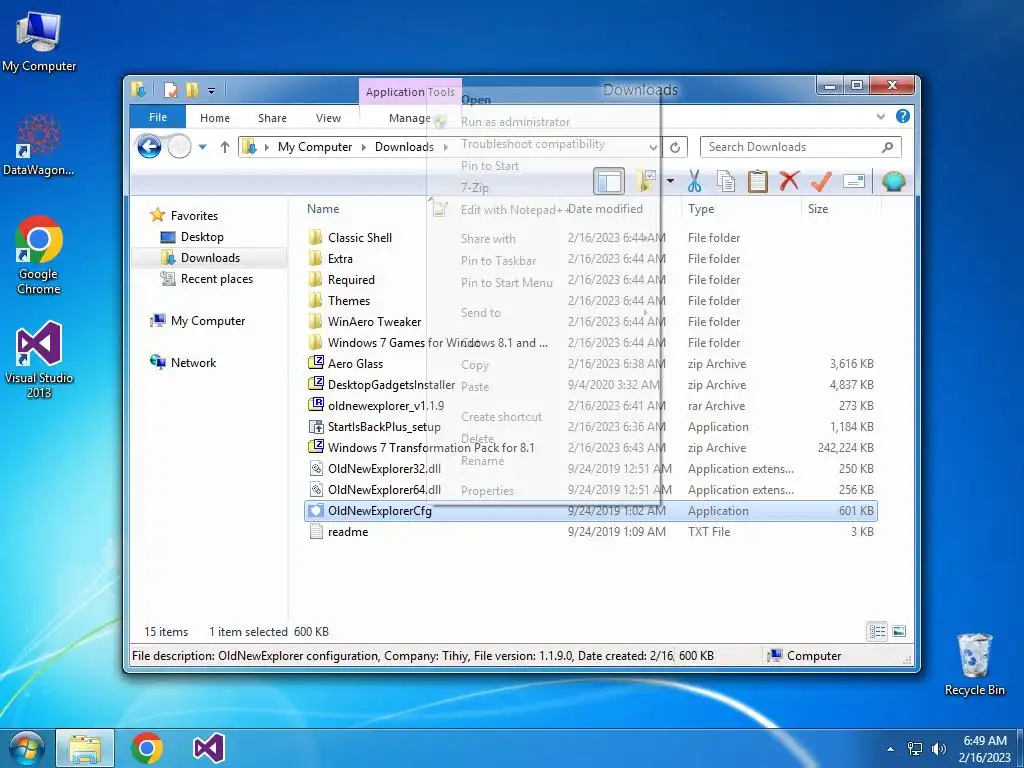Switch to the Home ribbon tab

pos(215,118)
